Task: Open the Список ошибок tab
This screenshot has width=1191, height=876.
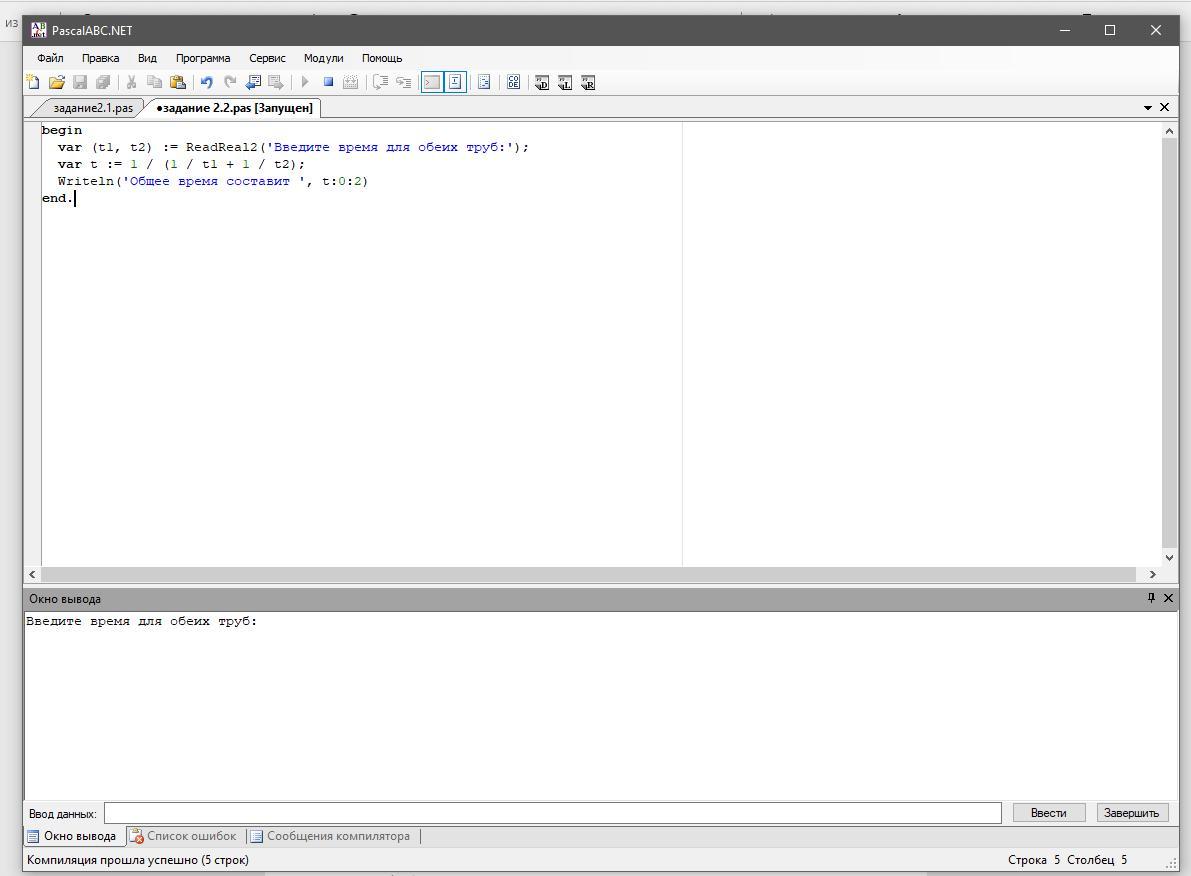Action: [190, 836]
